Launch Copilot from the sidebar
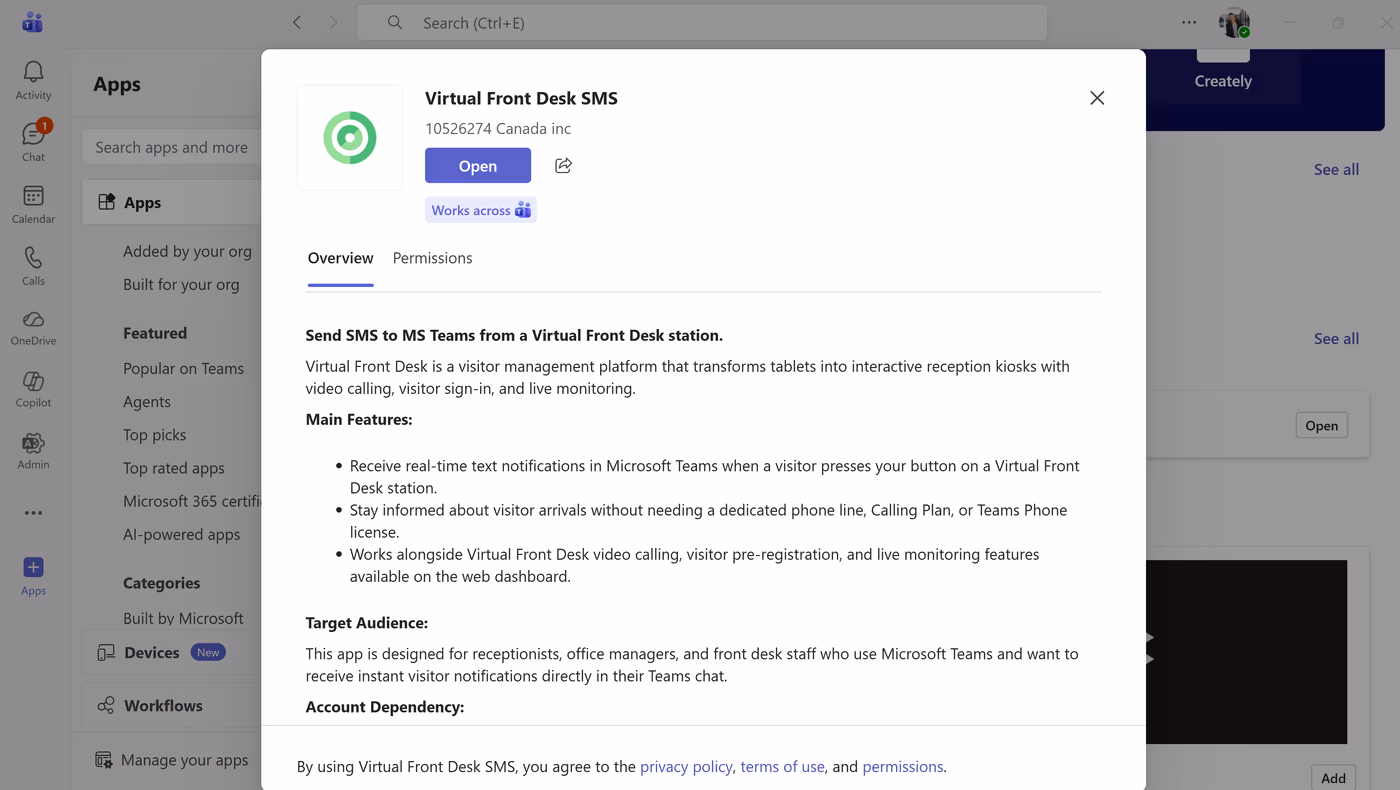The height and width of the screenshot is (790, 1400). tap(33, 389)
